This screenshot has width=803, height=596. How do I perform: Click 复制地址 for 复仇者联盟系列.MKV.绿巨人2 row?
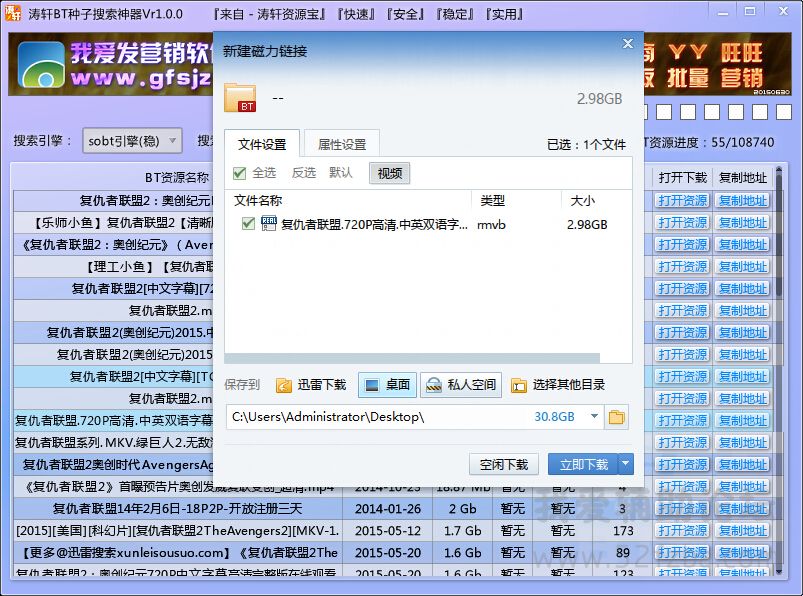pos(743,443)
